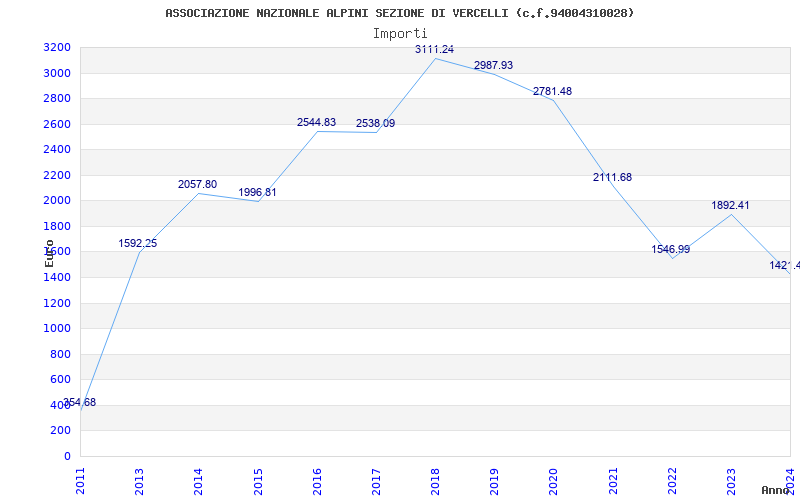This screenshot has height=500, width=800.
Task: Click the y-axis value 1000
Action: point(57,329)
